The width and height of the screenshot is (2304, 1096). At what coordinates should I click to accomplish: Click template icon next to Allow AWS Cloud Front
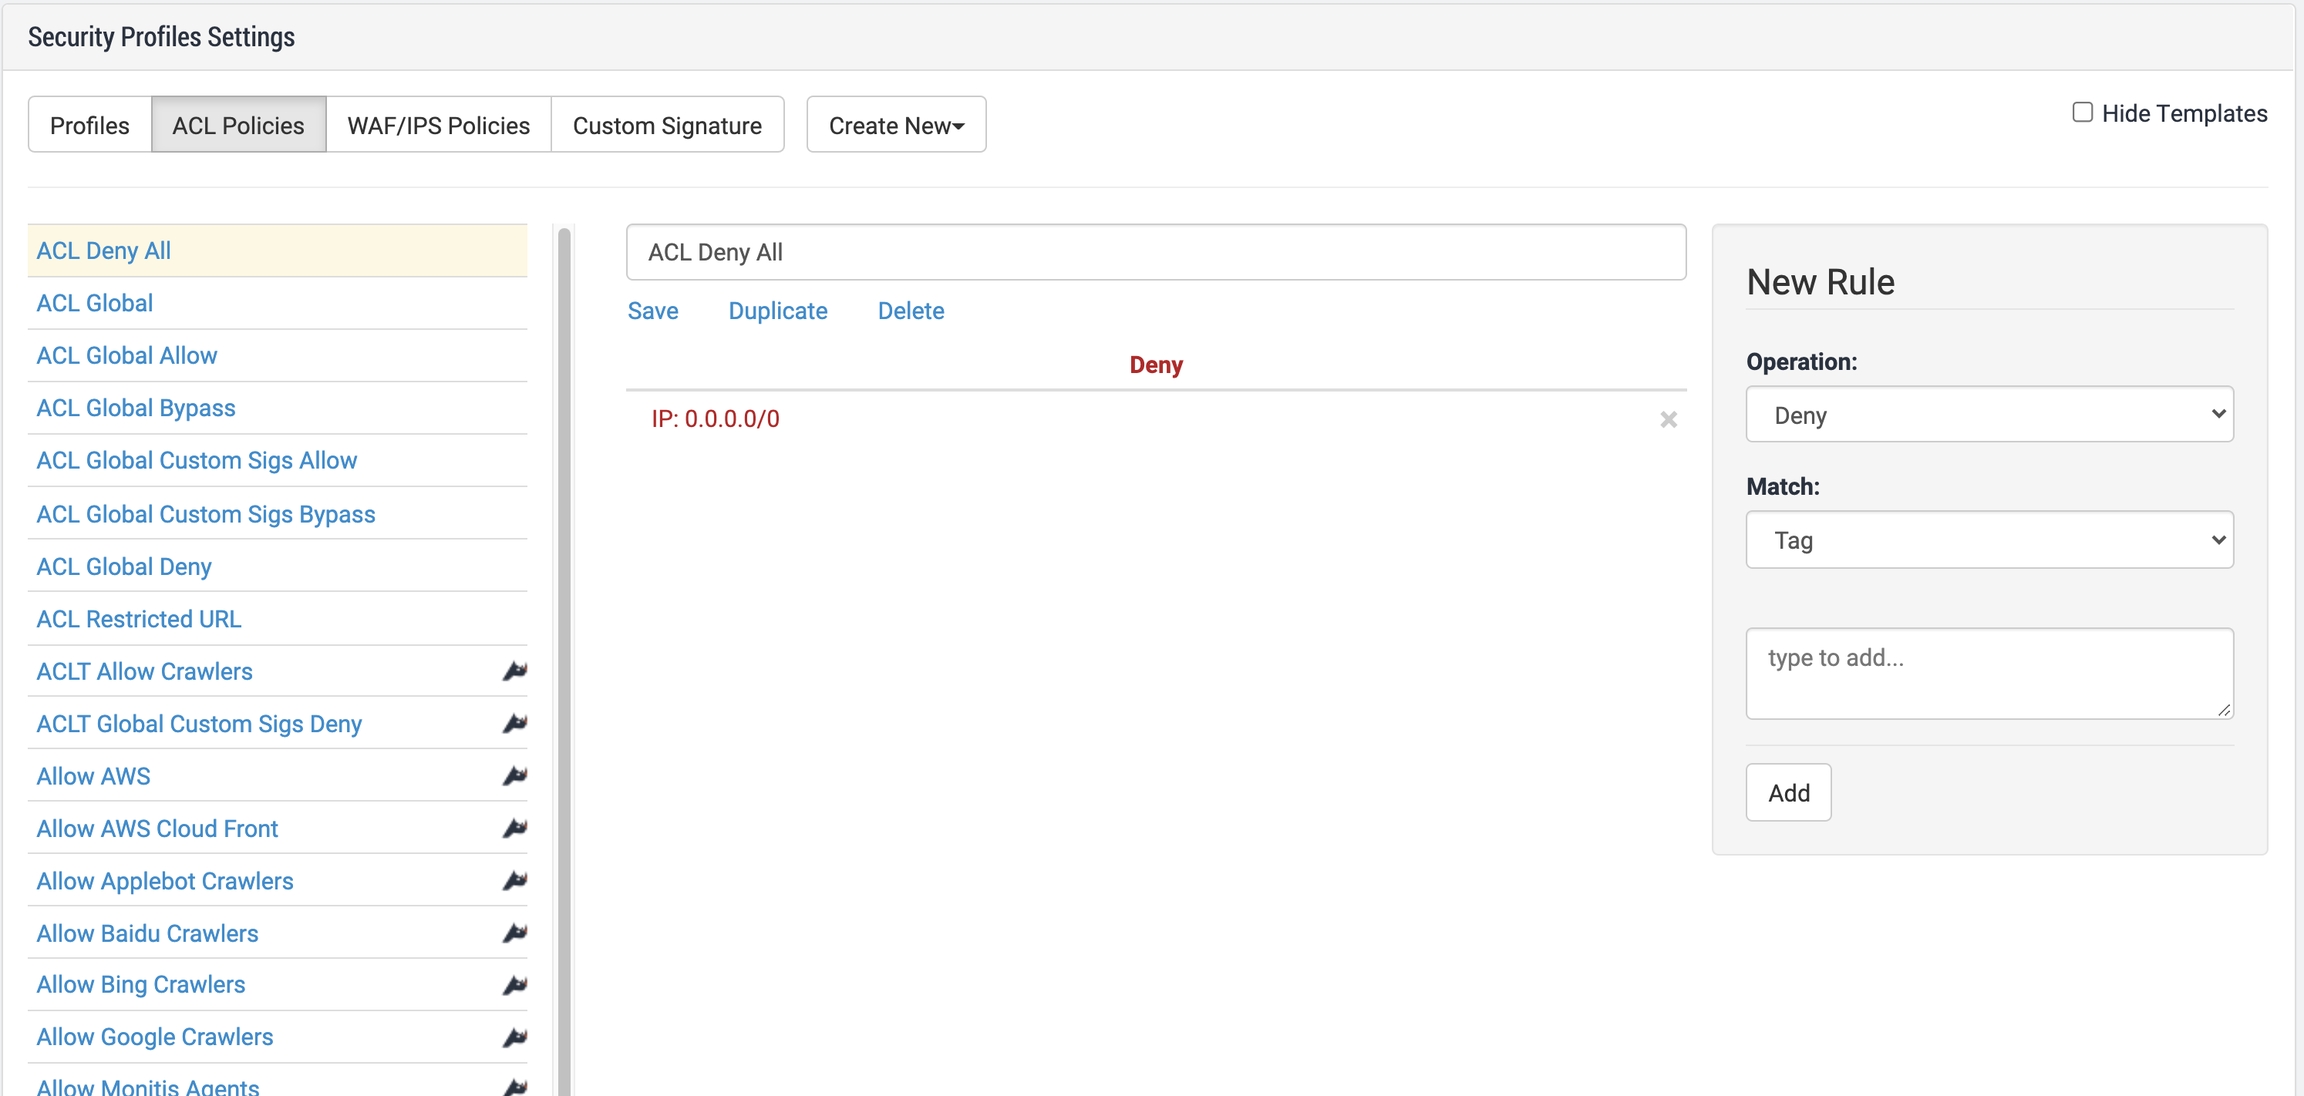point(514,828)
